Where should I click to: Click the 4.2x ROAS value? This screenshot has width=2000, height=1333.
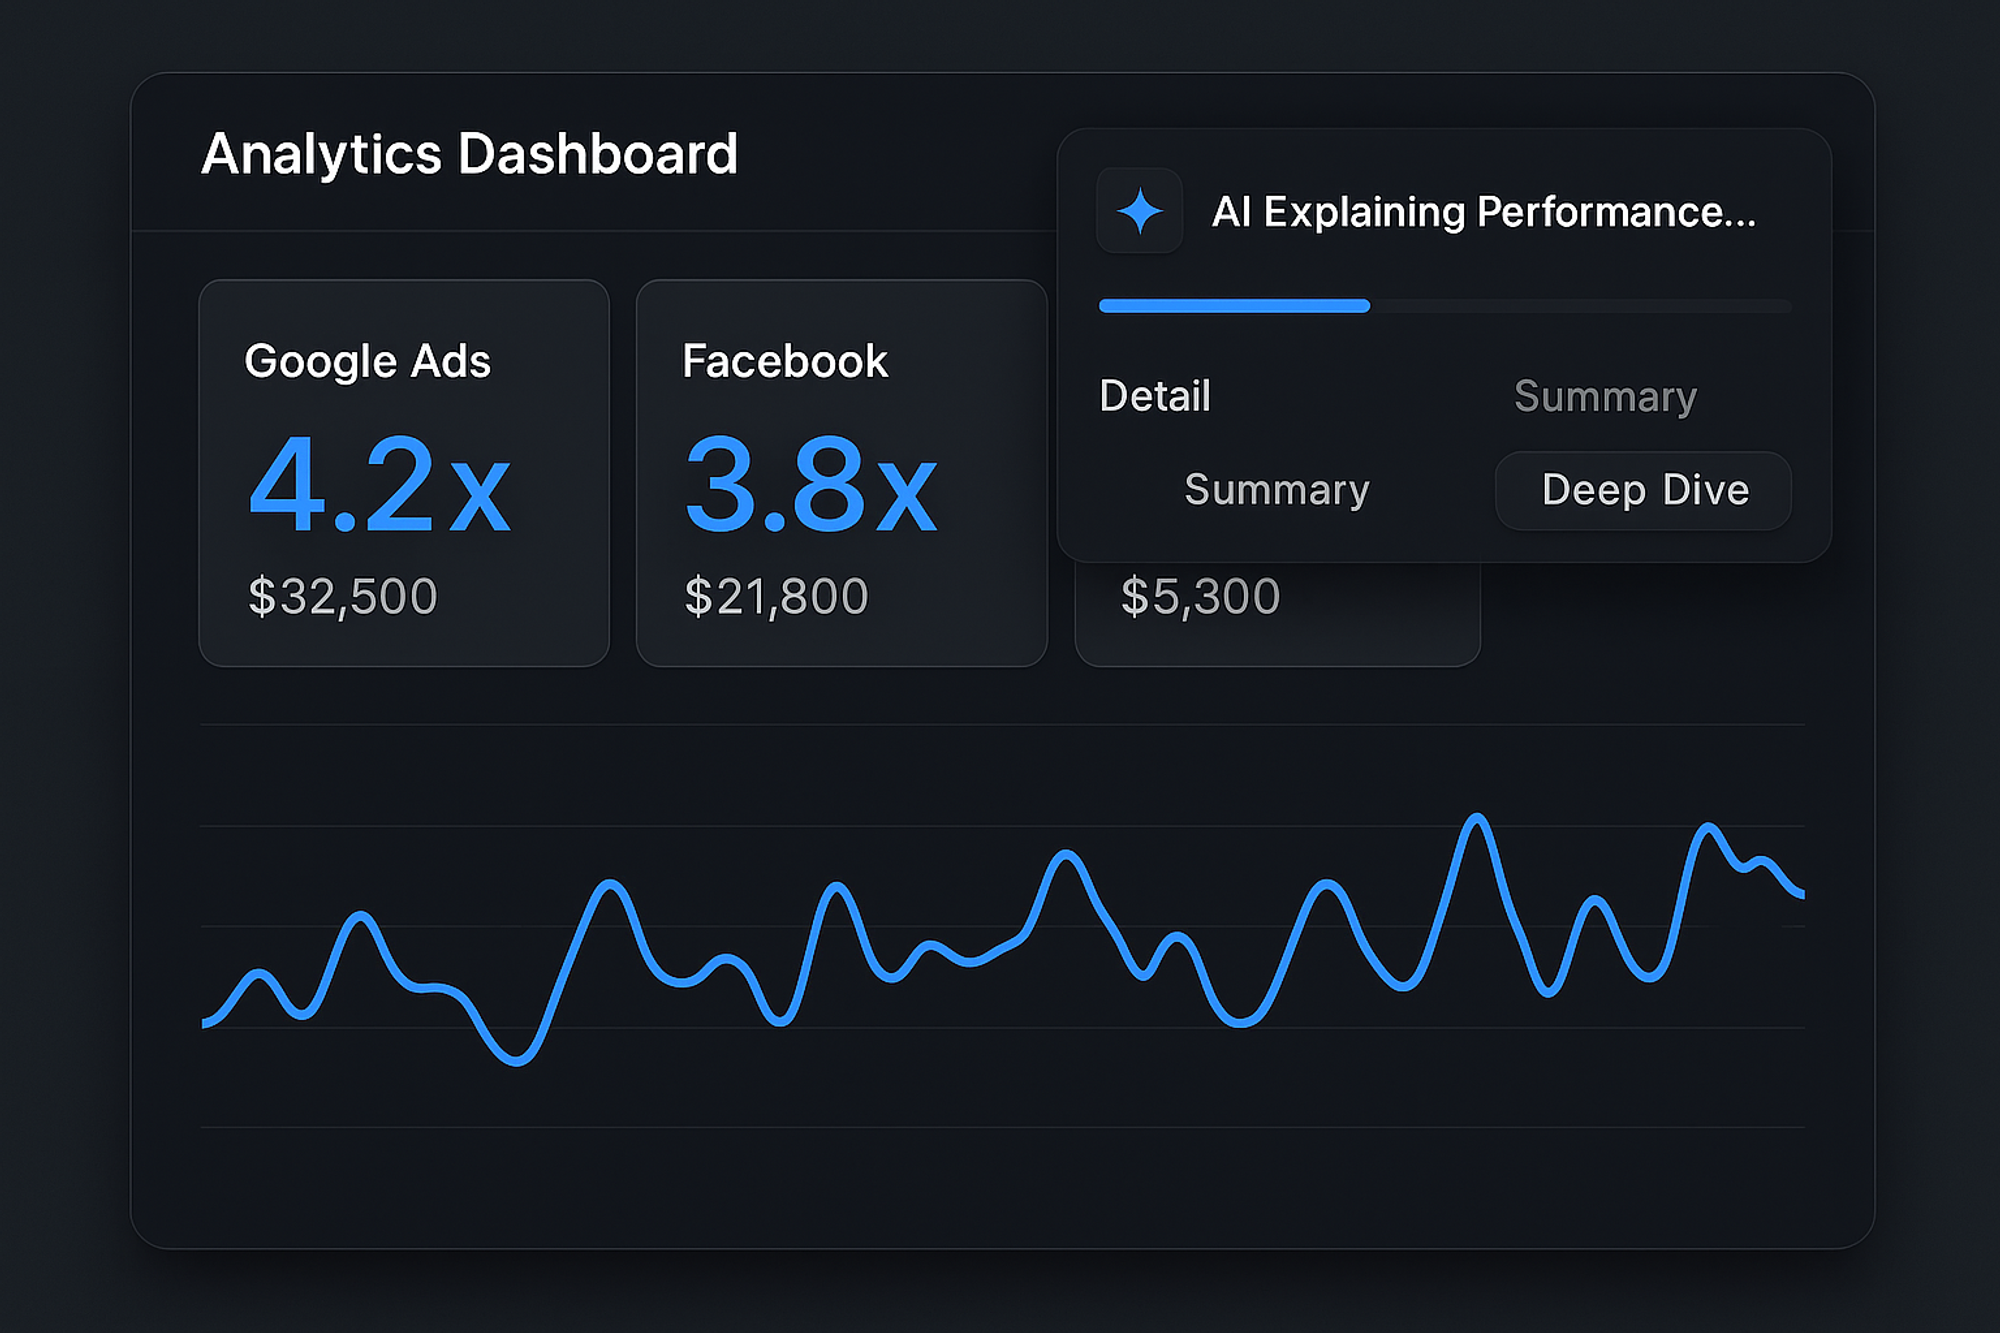tap(379, 486)
